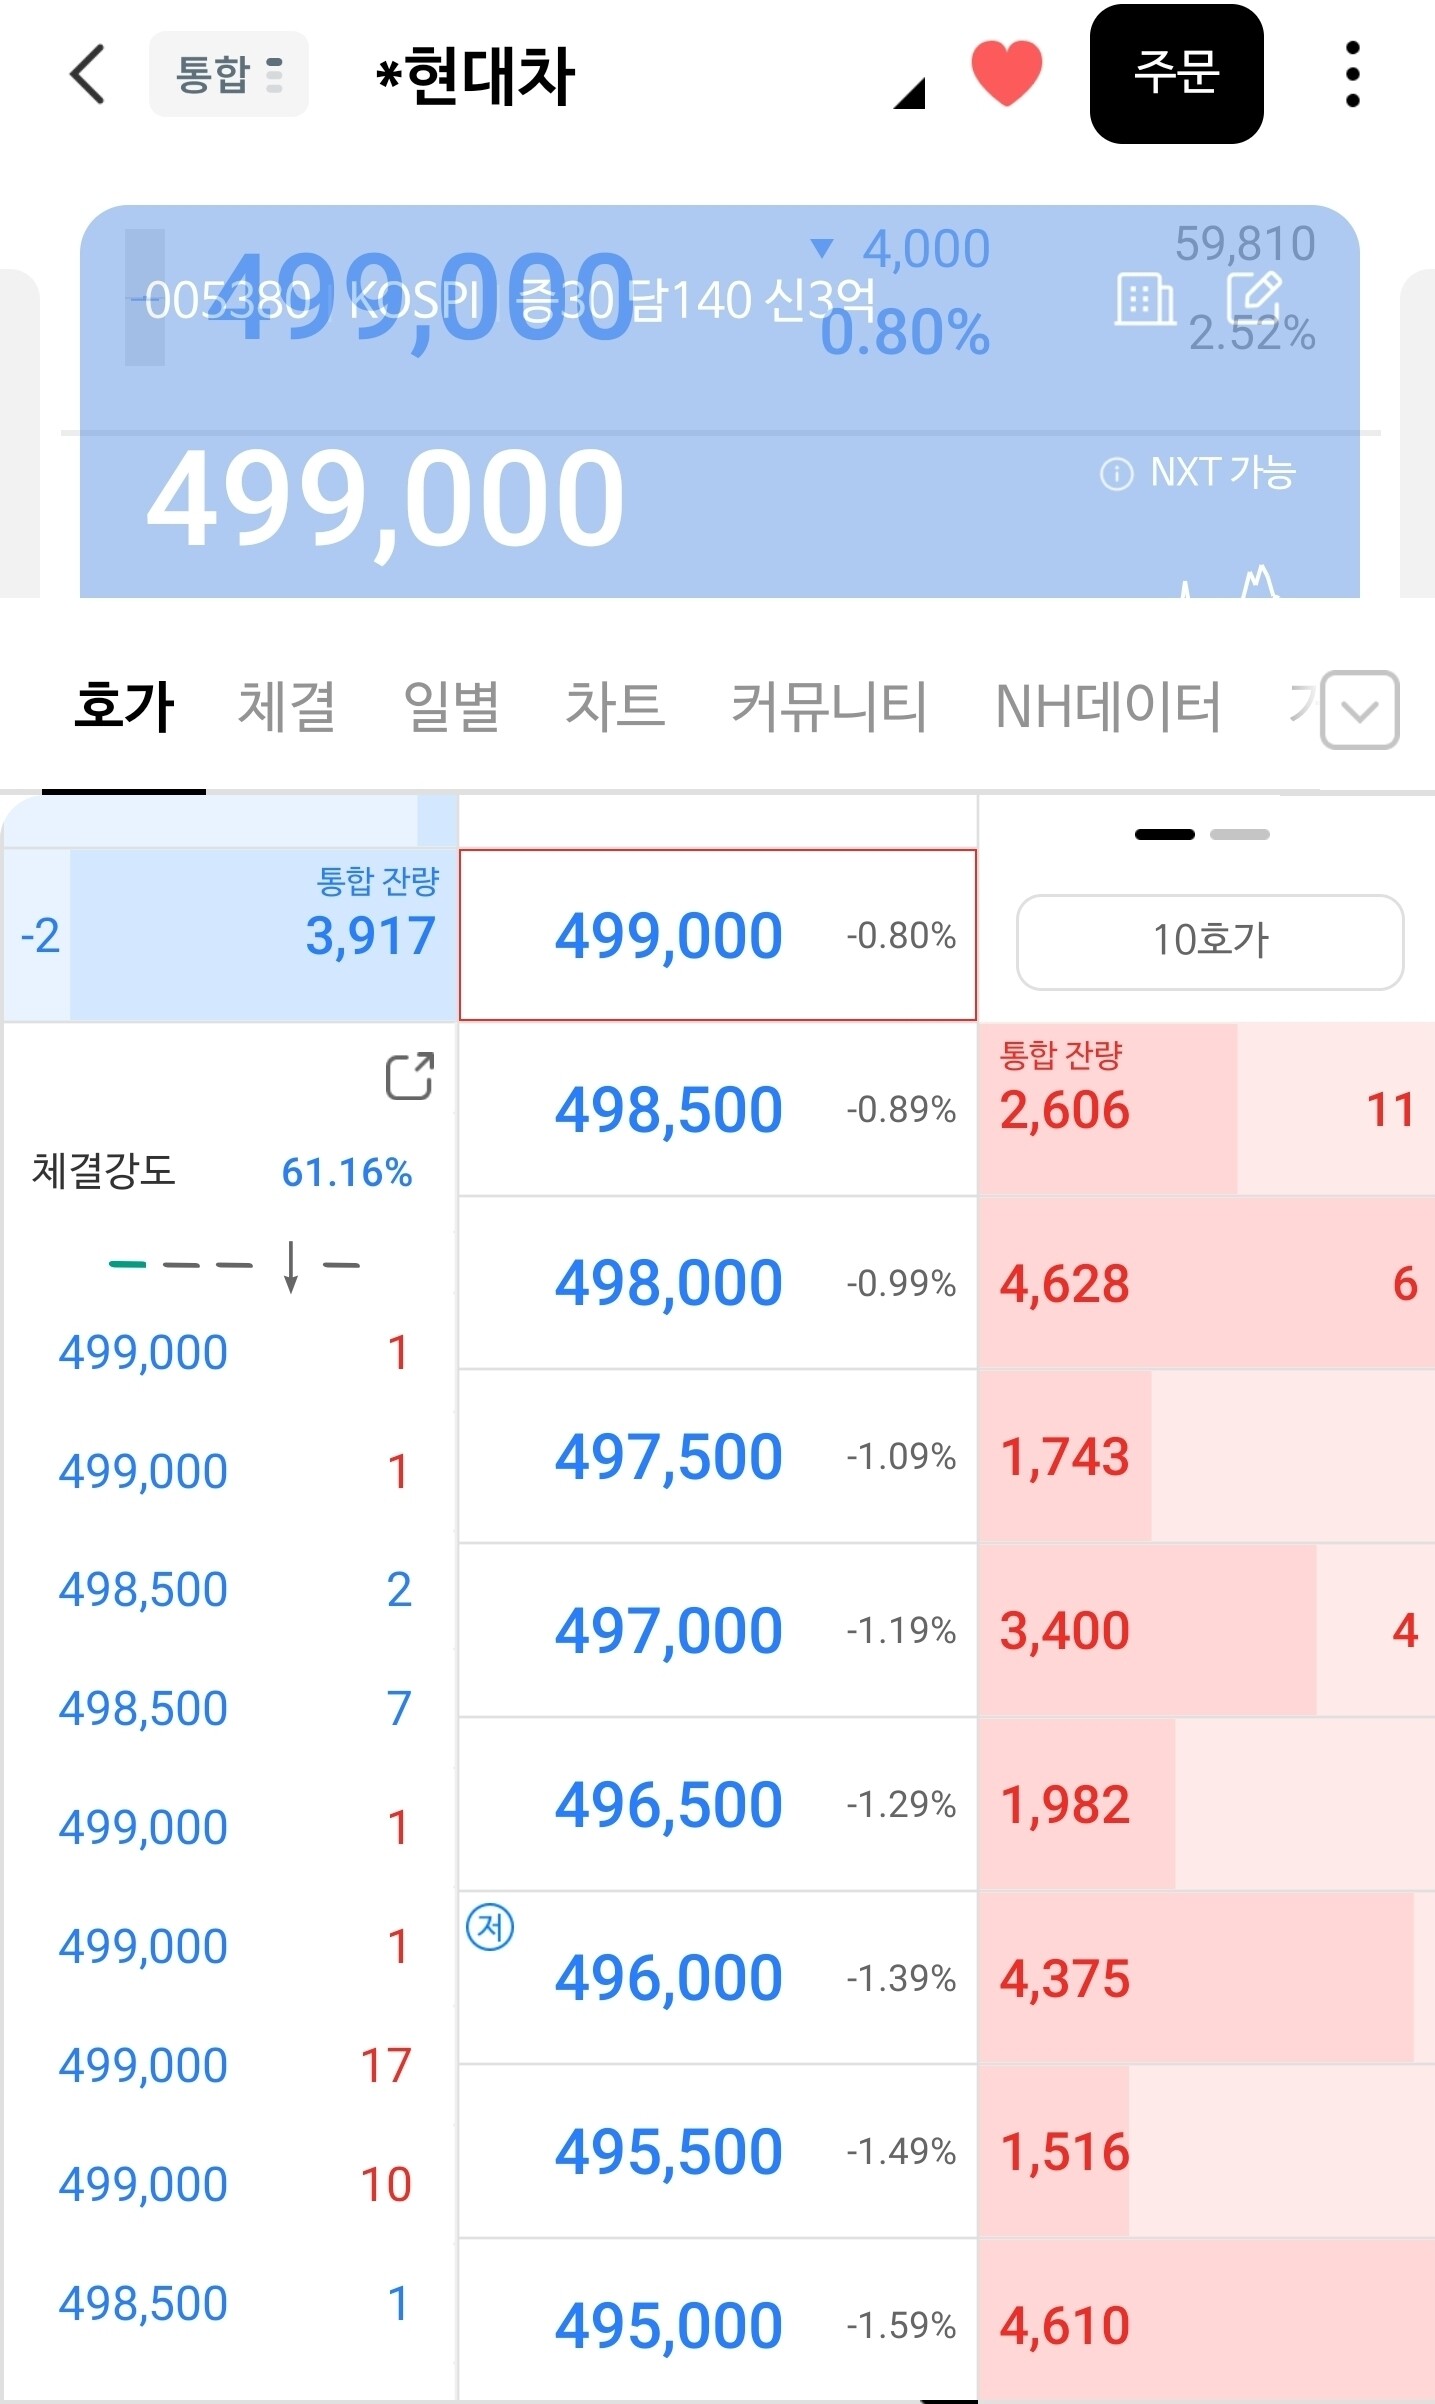Tap the 저 low-price marker icon
The width and height of the screenshot is (1435, 2404).
click(x=490, y=1926)
